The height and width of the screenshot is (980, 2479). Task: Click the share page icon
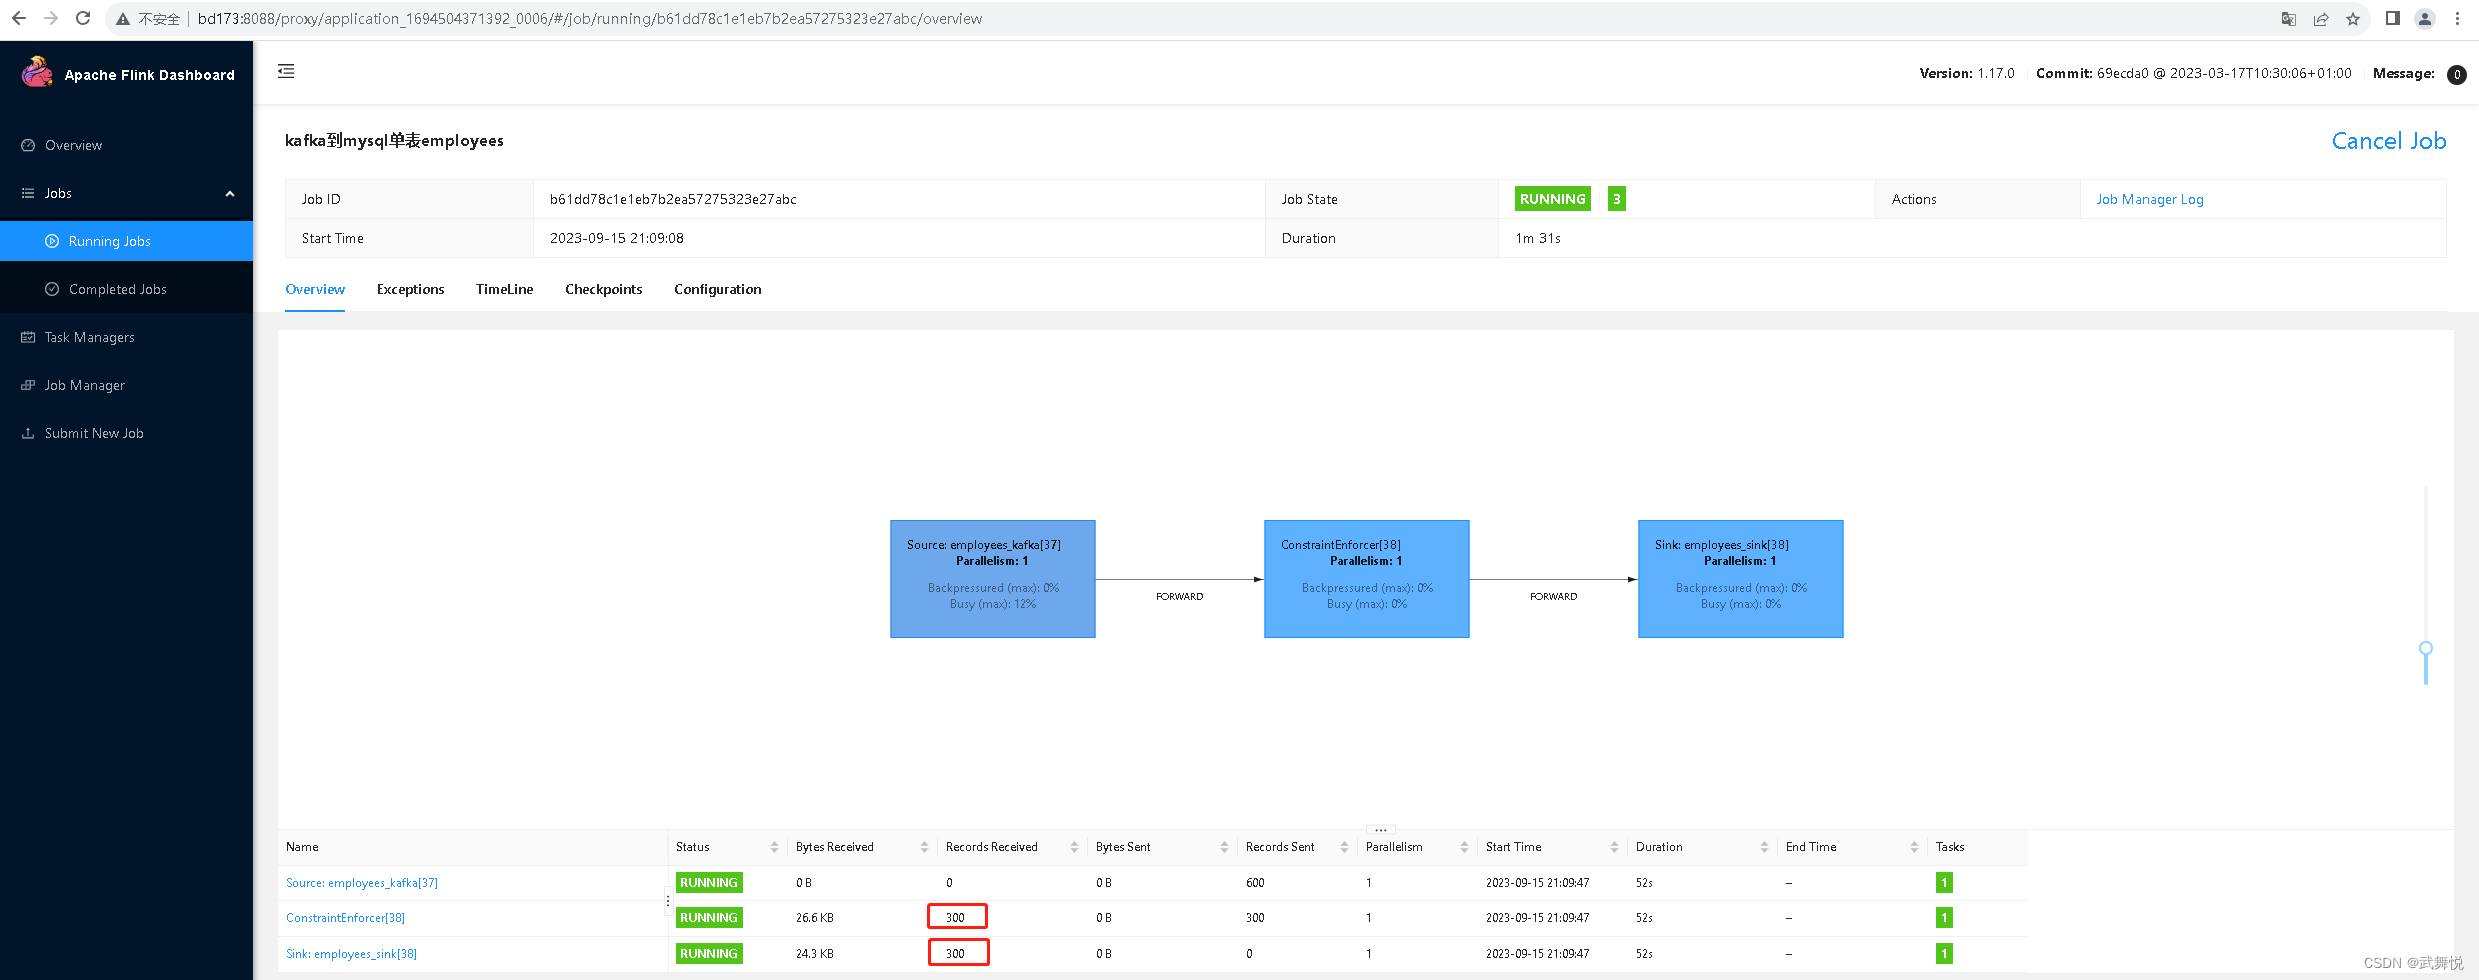tap(2321, 19)
